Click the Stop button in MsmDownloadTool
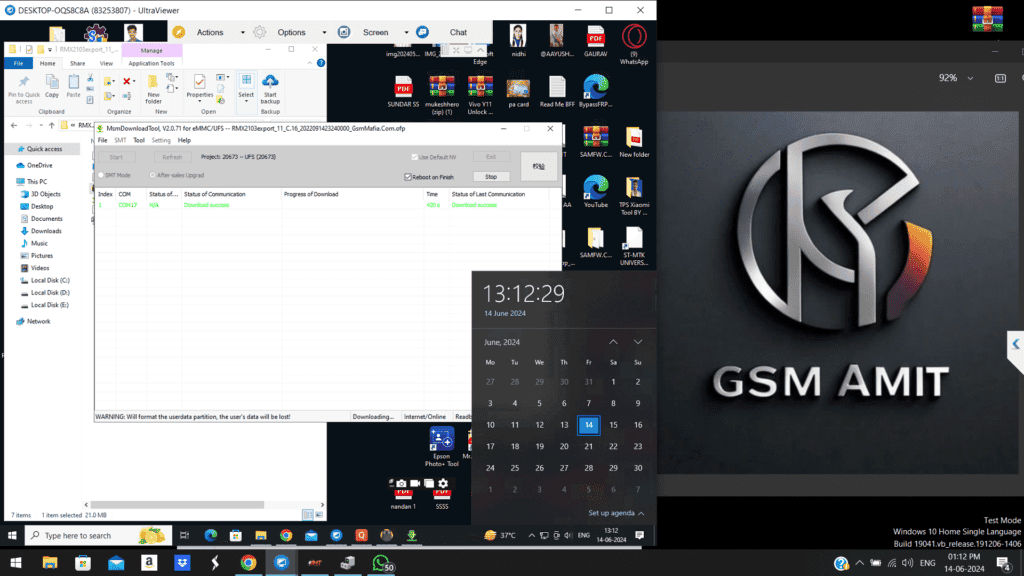The width and height of the screenshot is (1024, 576). click(491, 176)
